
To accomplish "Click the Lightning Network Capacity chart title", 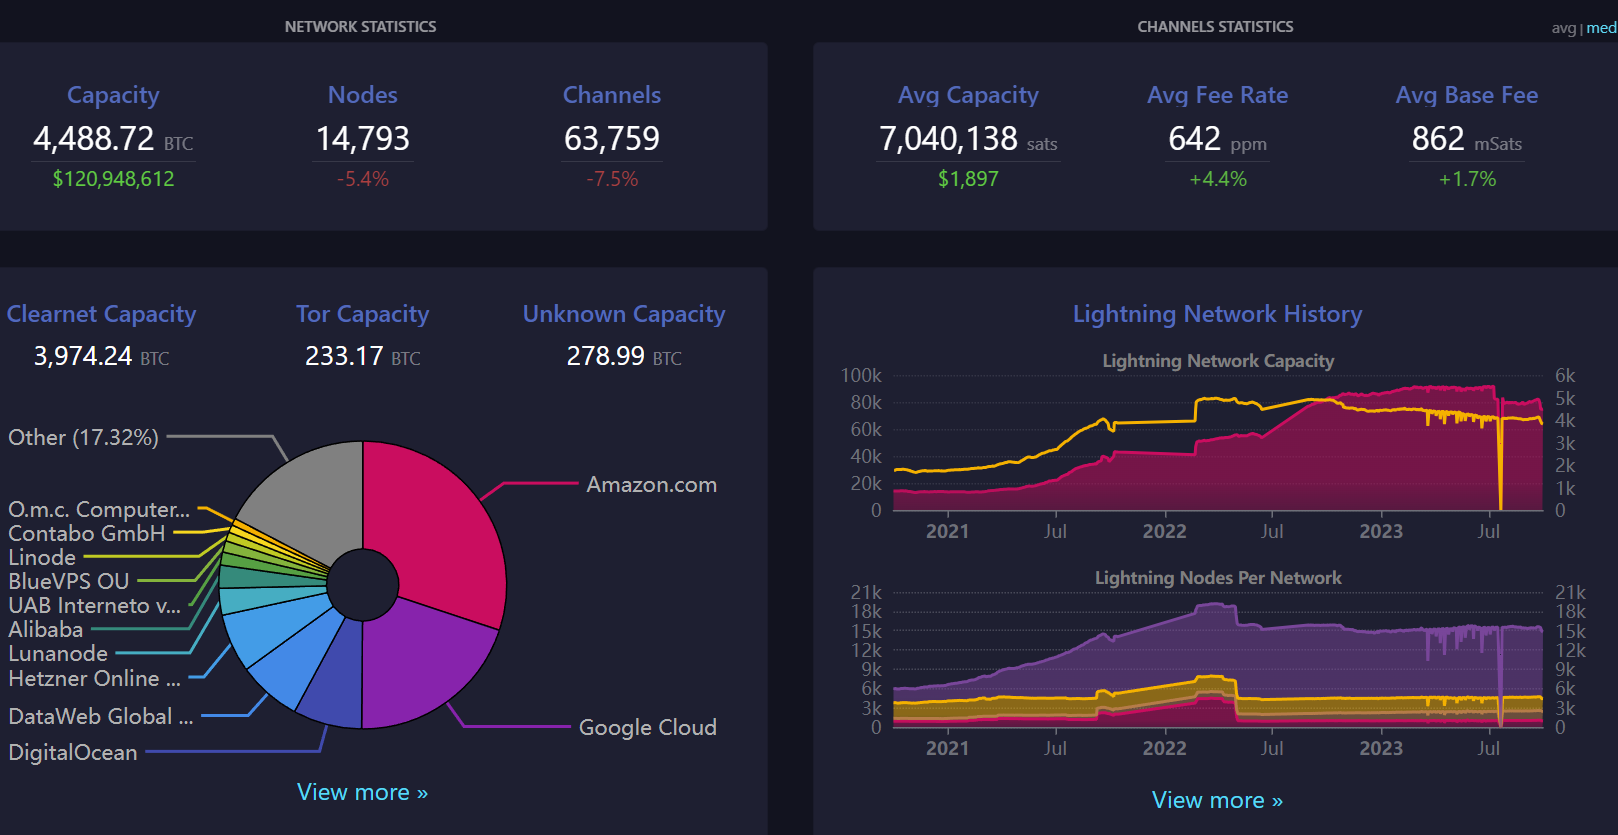I will click(x=1217, y=361).
